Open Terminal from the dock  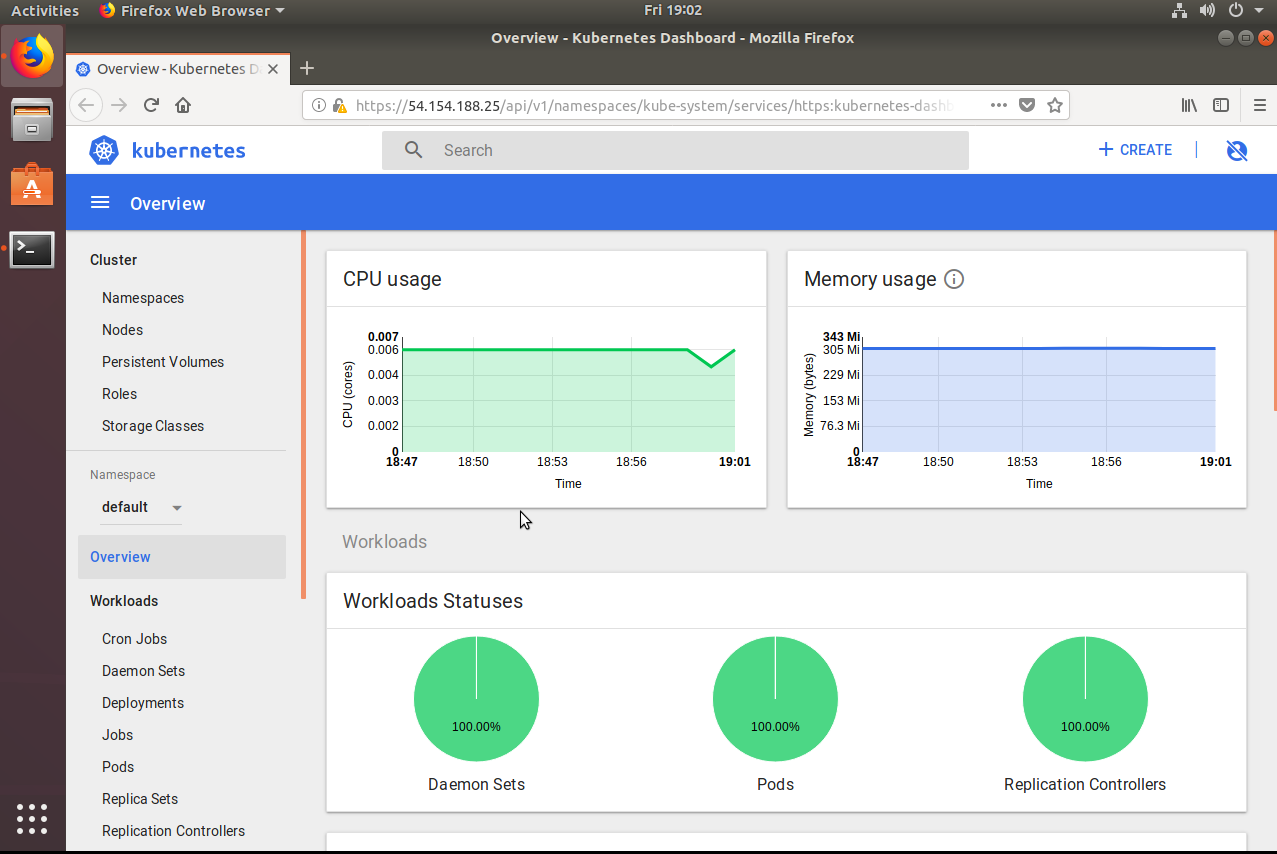pos(32,249)
